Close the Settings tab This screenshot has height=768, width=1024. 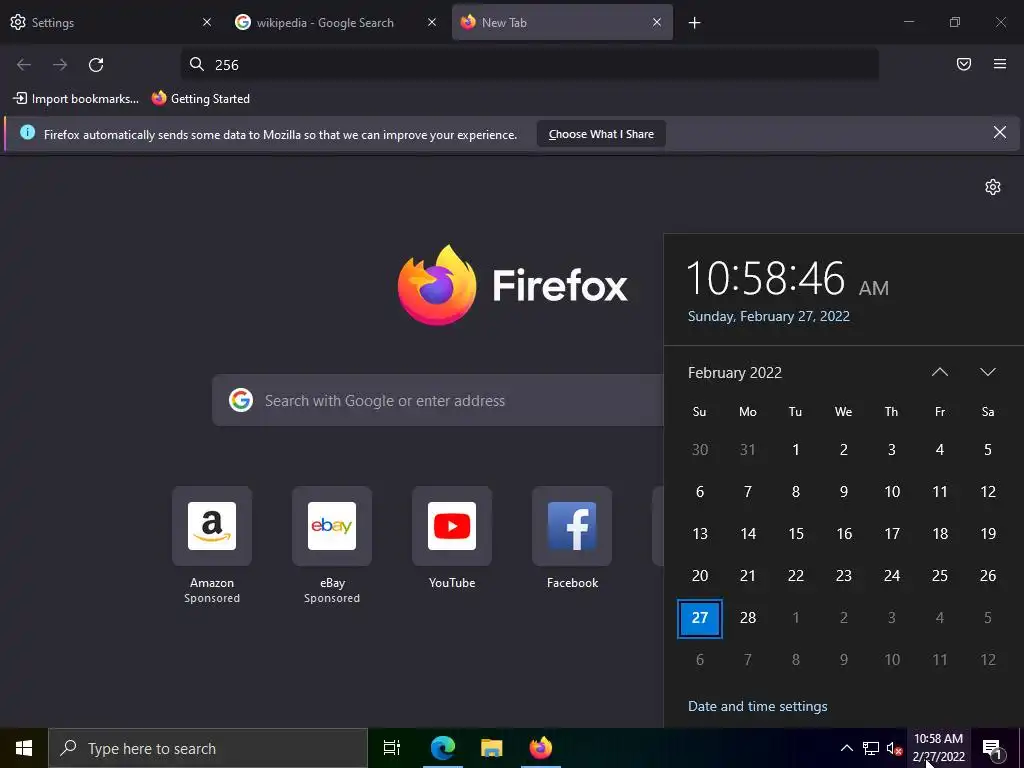(207, 22)
